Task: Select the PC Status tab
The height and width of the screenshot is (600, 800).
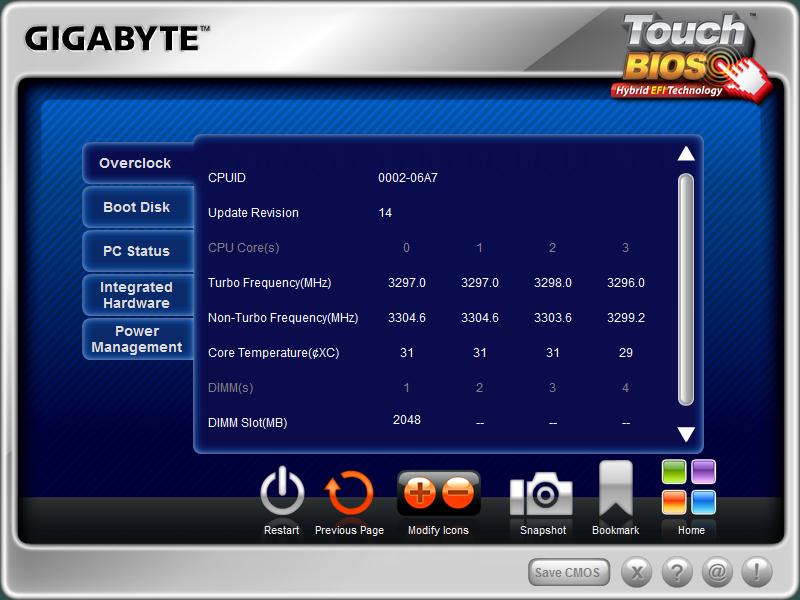Action: point(138,251)
